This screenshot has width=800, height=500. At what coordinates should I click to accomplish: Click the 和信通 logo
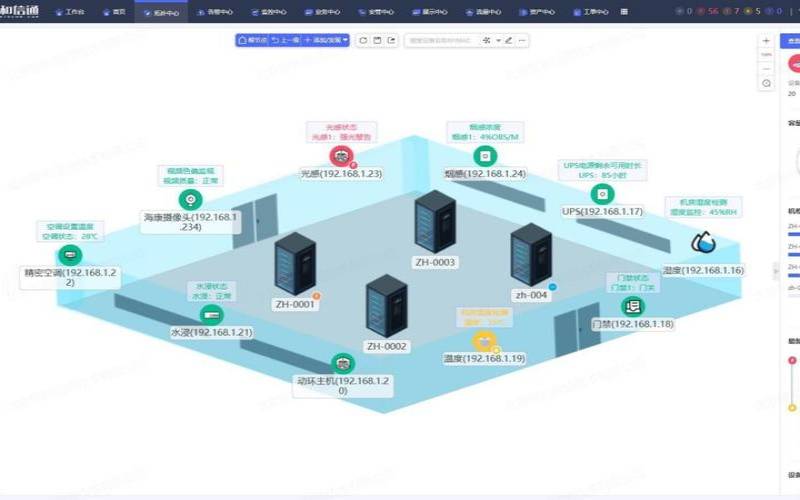pos(19,11)
